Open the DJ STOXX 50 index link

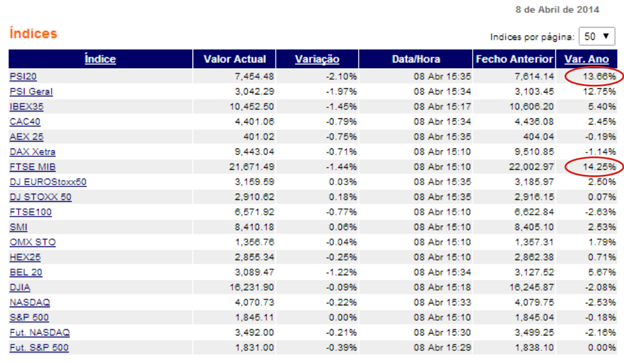[41, 197]
